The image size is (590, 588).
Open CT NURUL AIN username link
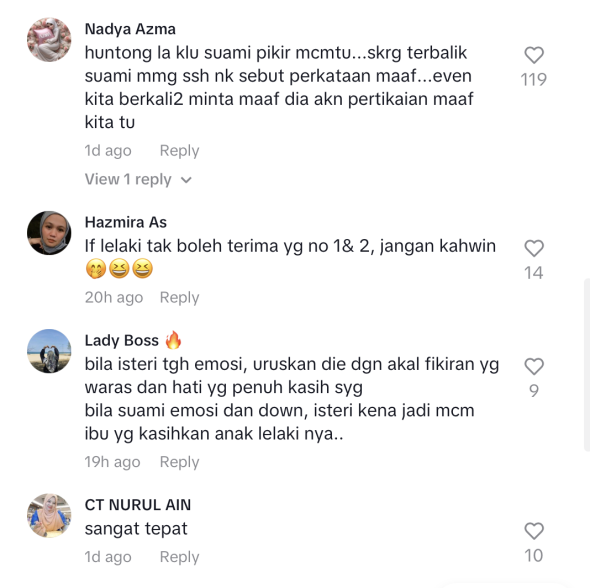click(x=138, y=505)
